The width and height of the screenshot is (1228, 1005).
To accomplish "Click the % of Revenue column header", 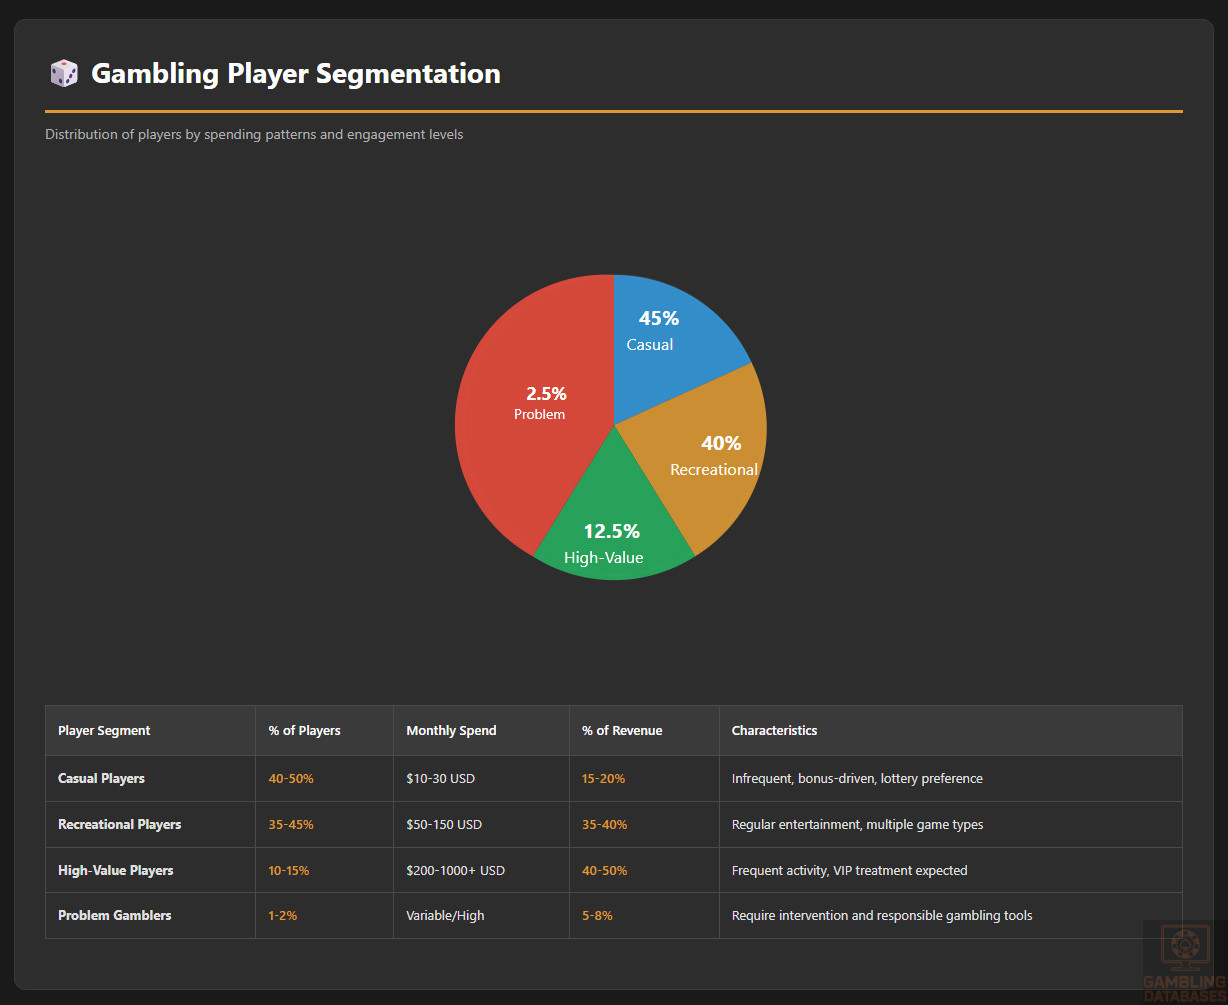I will (622, 731).
